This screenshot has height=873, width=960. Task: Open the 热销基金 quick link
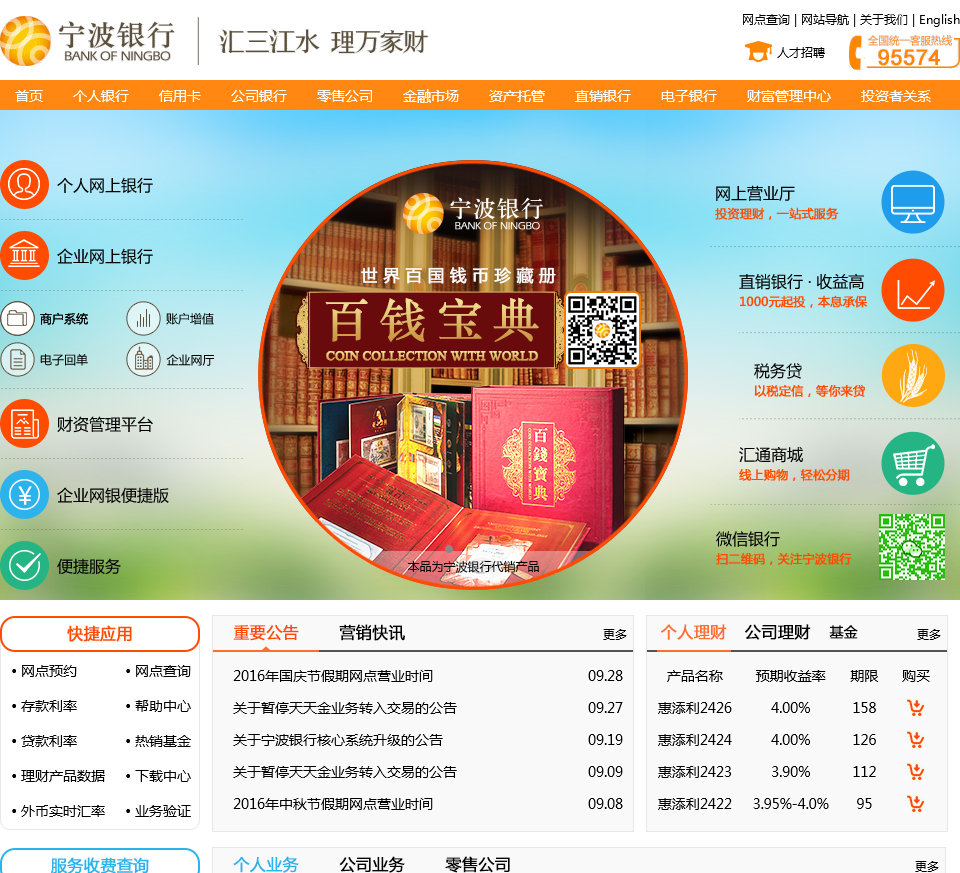pos(162,741)
